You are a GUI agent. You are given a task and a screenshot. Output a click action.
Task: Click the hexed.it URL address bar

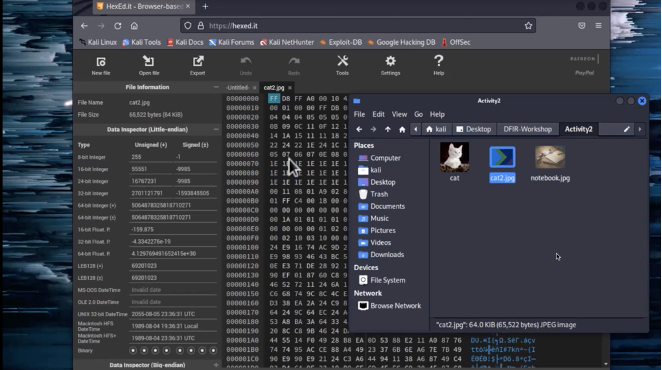[x=358, y=26]
